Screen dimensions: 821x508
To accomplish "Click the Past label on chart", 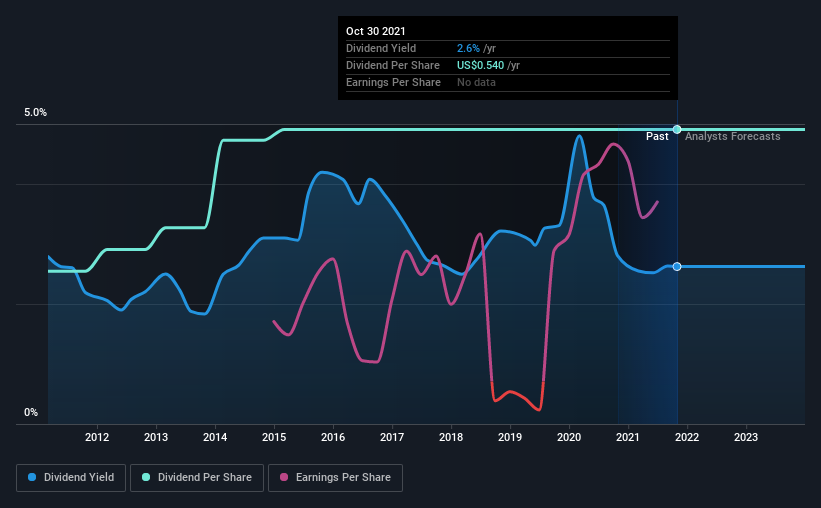I will coord(657,136).
